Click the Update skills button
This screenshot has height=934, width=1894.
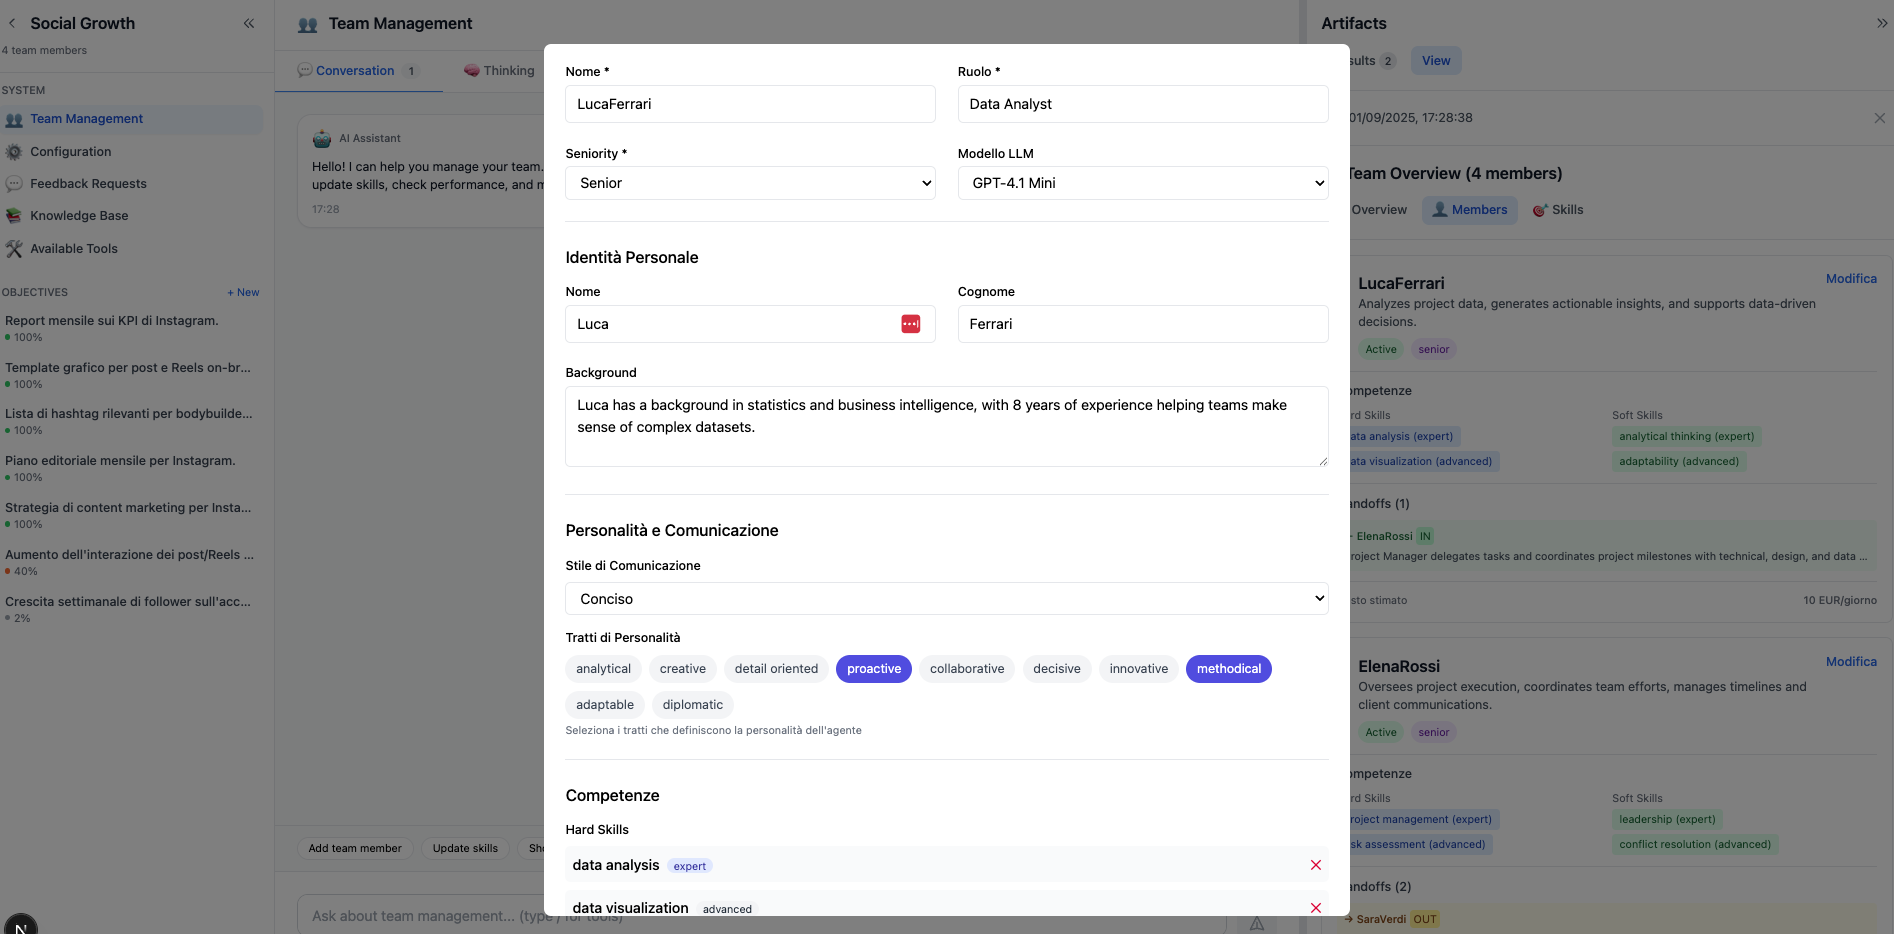tap(465, 849)
